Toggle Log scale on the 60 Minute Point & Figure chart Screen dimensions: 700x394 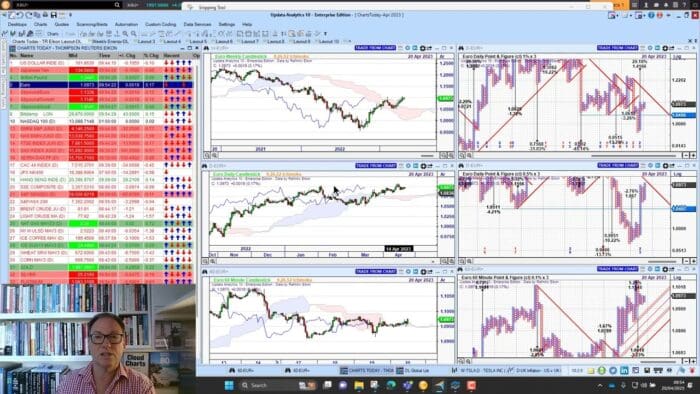point(677,278)
